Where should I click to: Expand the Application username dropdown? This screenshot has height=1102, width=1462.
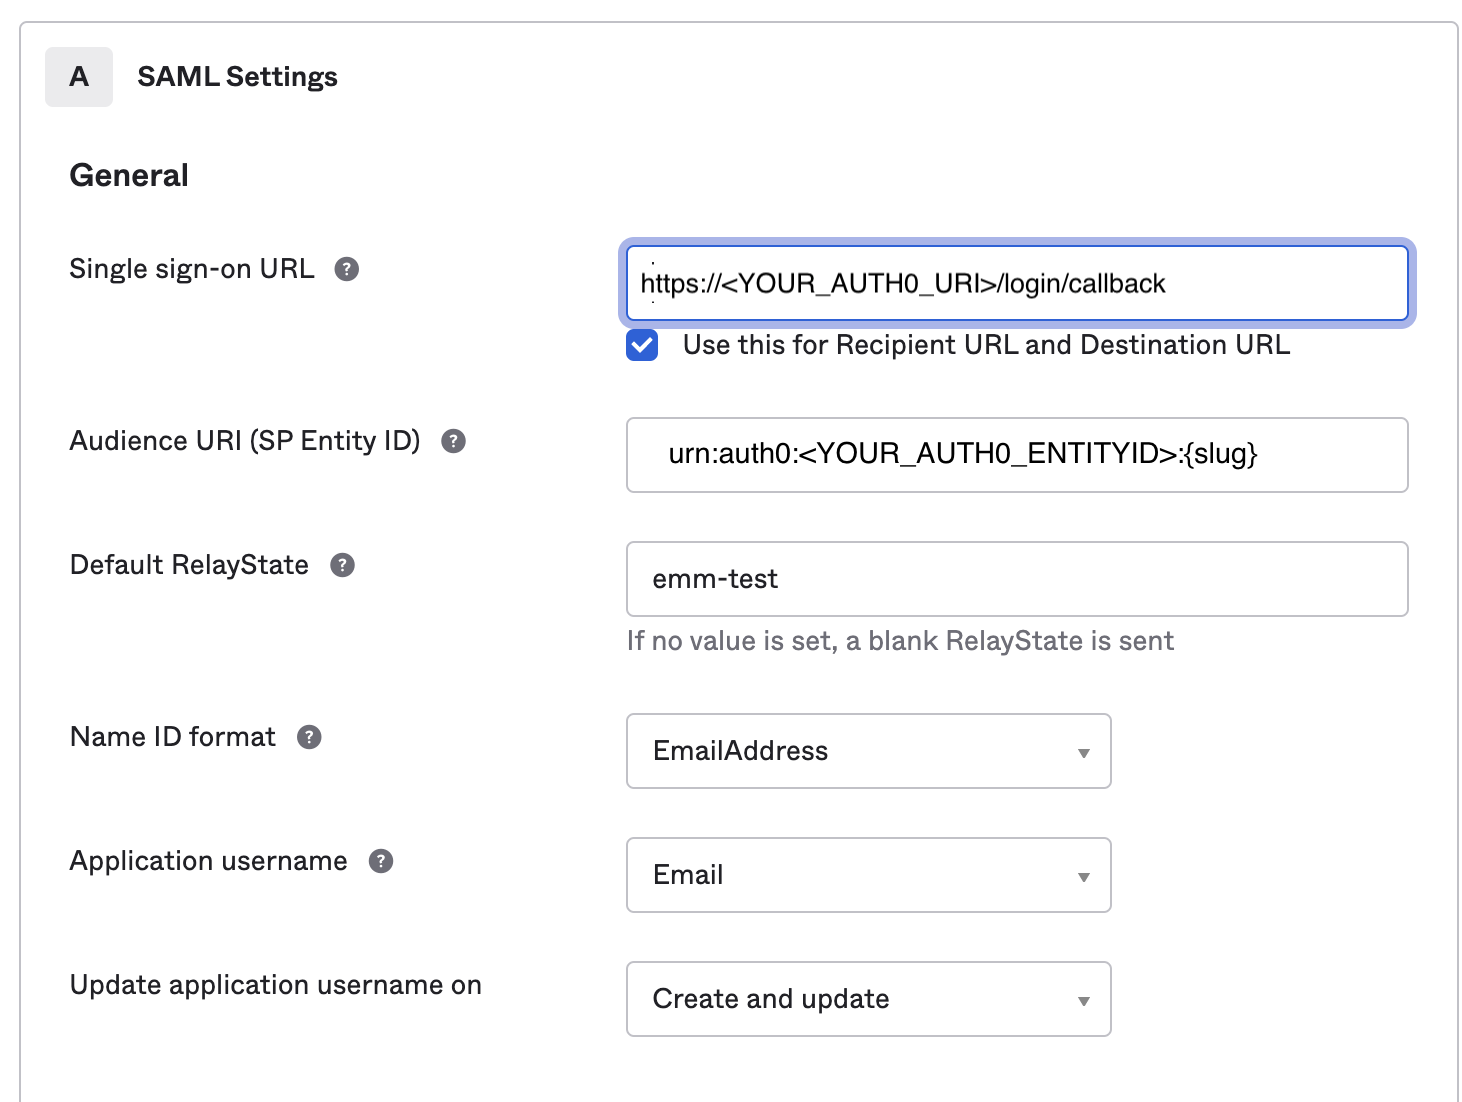(x=868, y=875)
